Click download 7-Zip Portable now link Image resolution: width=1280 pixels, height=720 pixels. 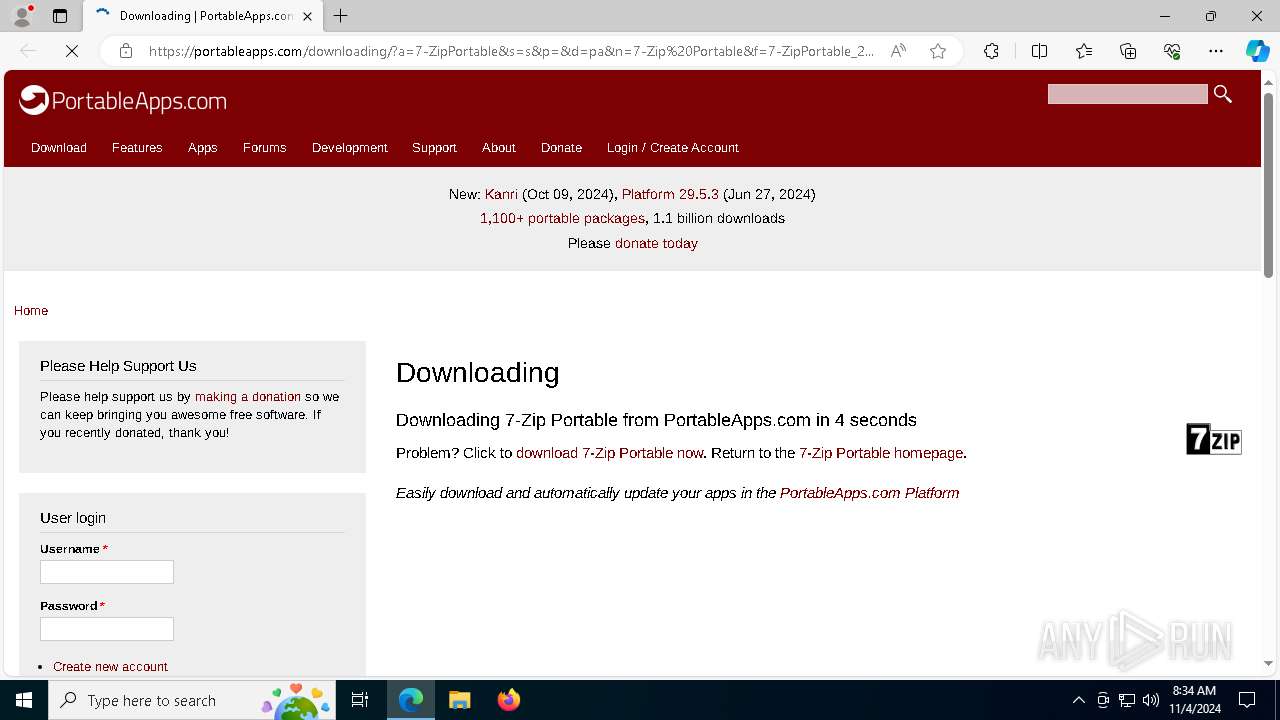point(609,453)
